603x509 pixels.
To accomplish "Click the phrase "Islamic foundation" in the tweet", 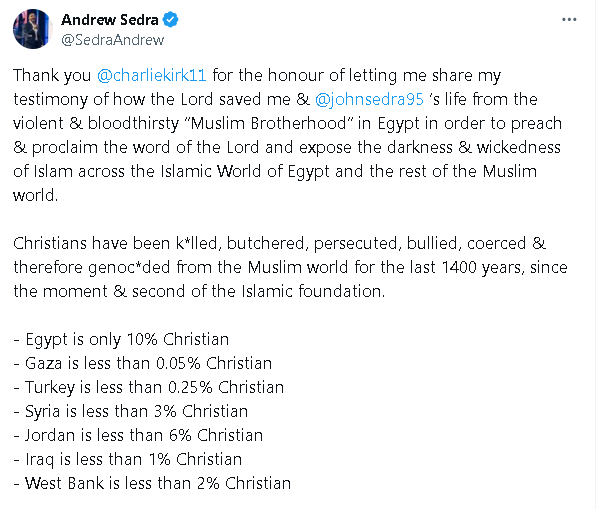I will (x=313, y=291).
